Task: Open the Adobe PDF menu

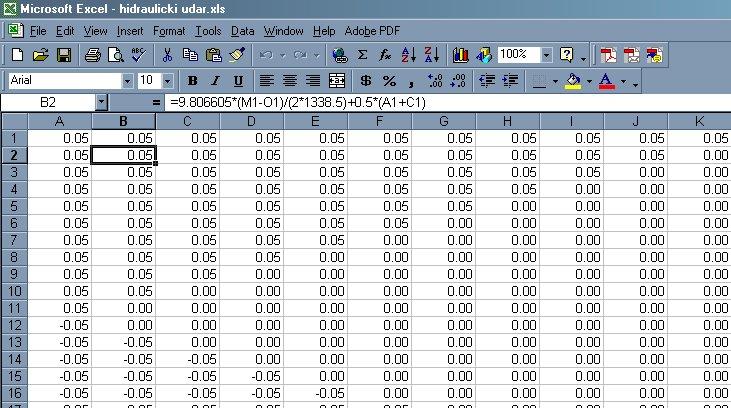Action: coord(372,31)
